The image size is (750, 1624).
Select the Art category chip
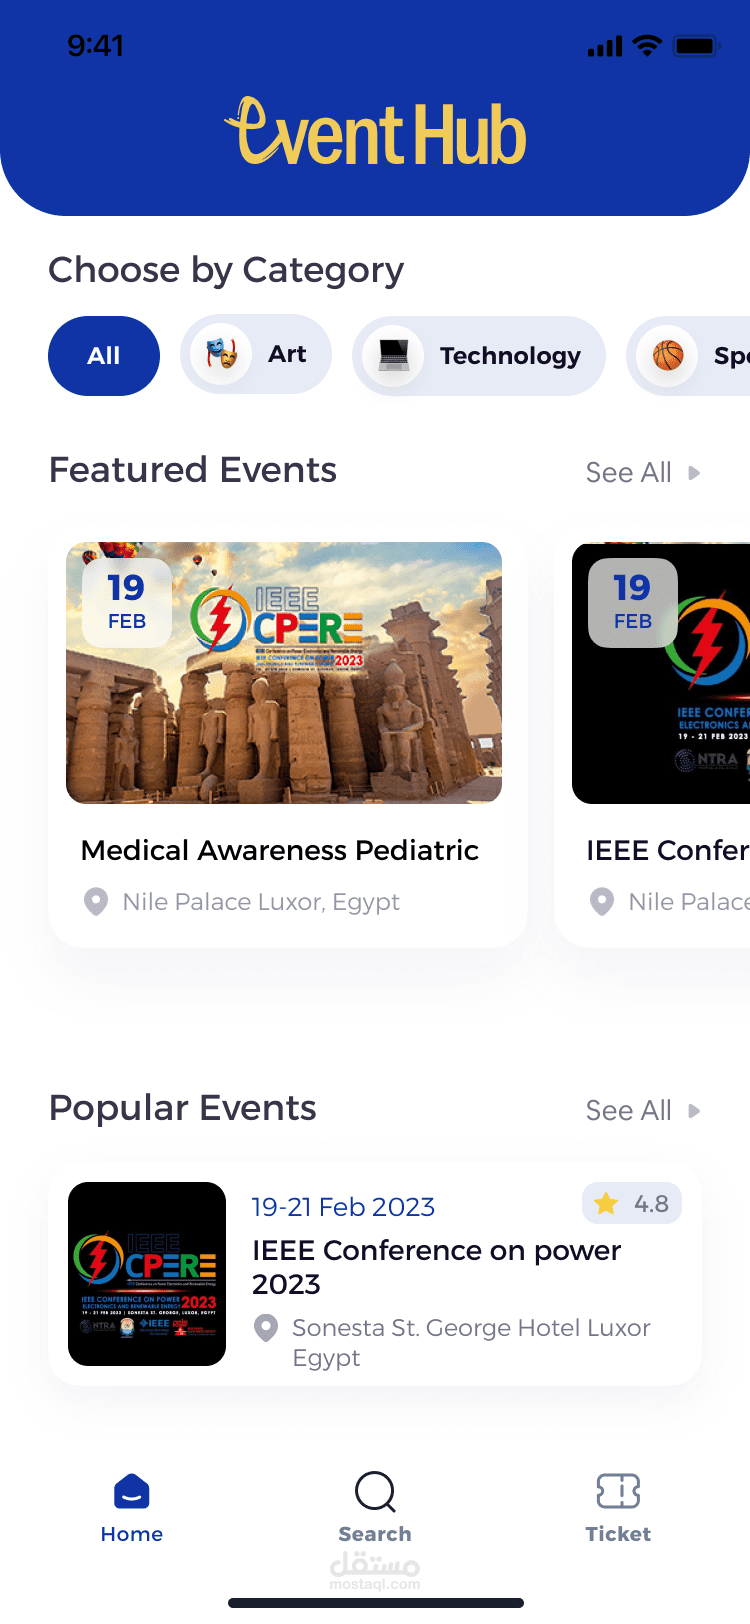(x=287, y=354)
